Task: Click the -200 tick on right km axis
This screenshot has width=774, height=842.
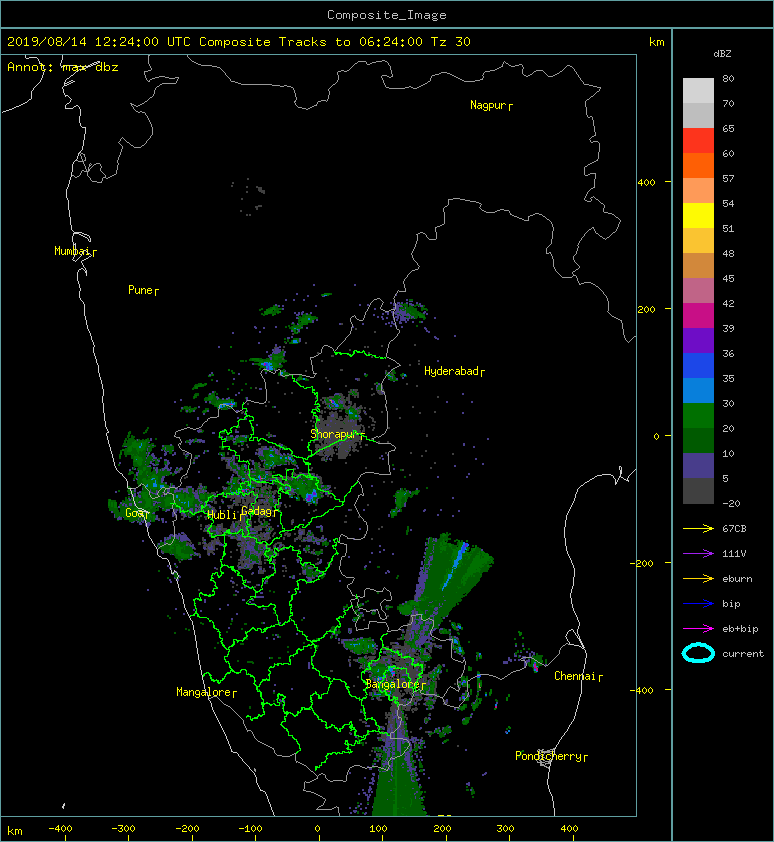Action: (x=642, y=563)
